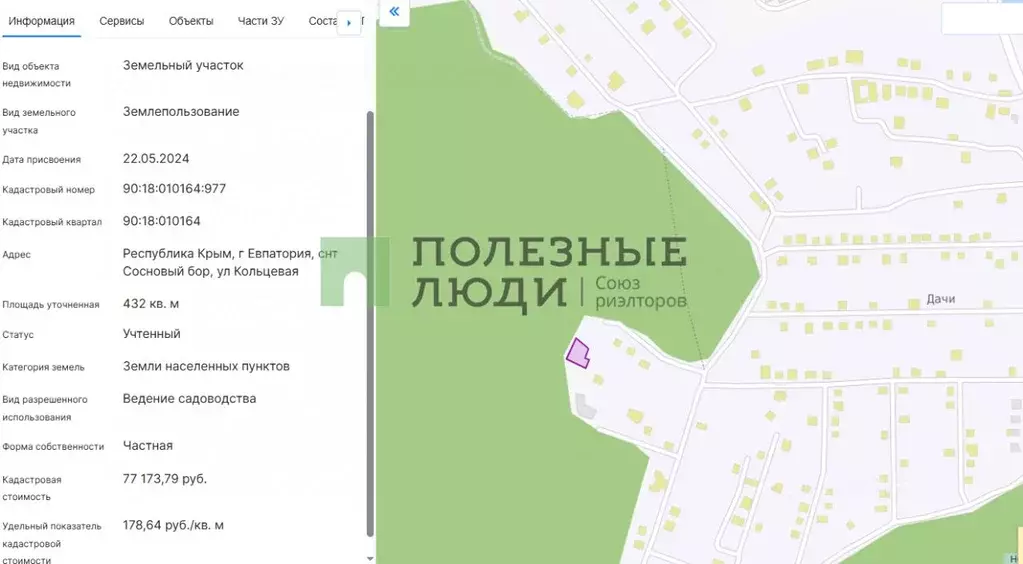Viewport: 1023px width, 564px height.
Task: Open the partially hidden Состав tab
Action: (x=323, y=21)
